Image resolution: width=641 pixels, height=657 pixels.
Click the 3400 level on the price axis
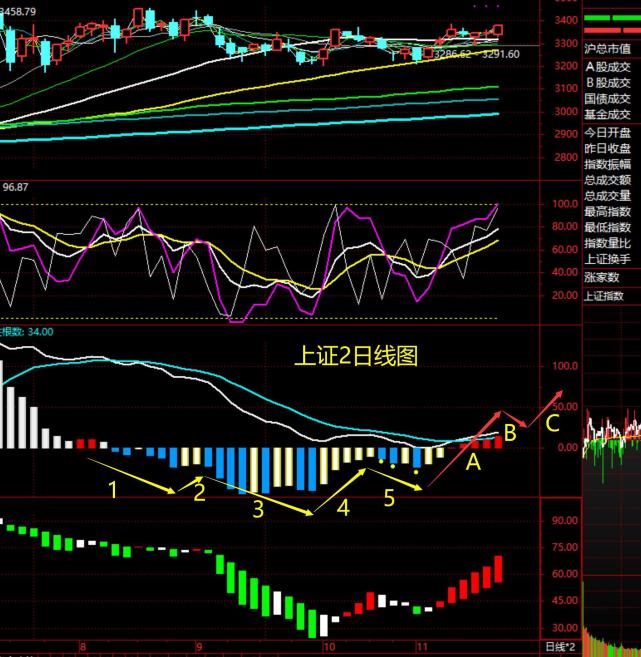click(x=564, y=21)
